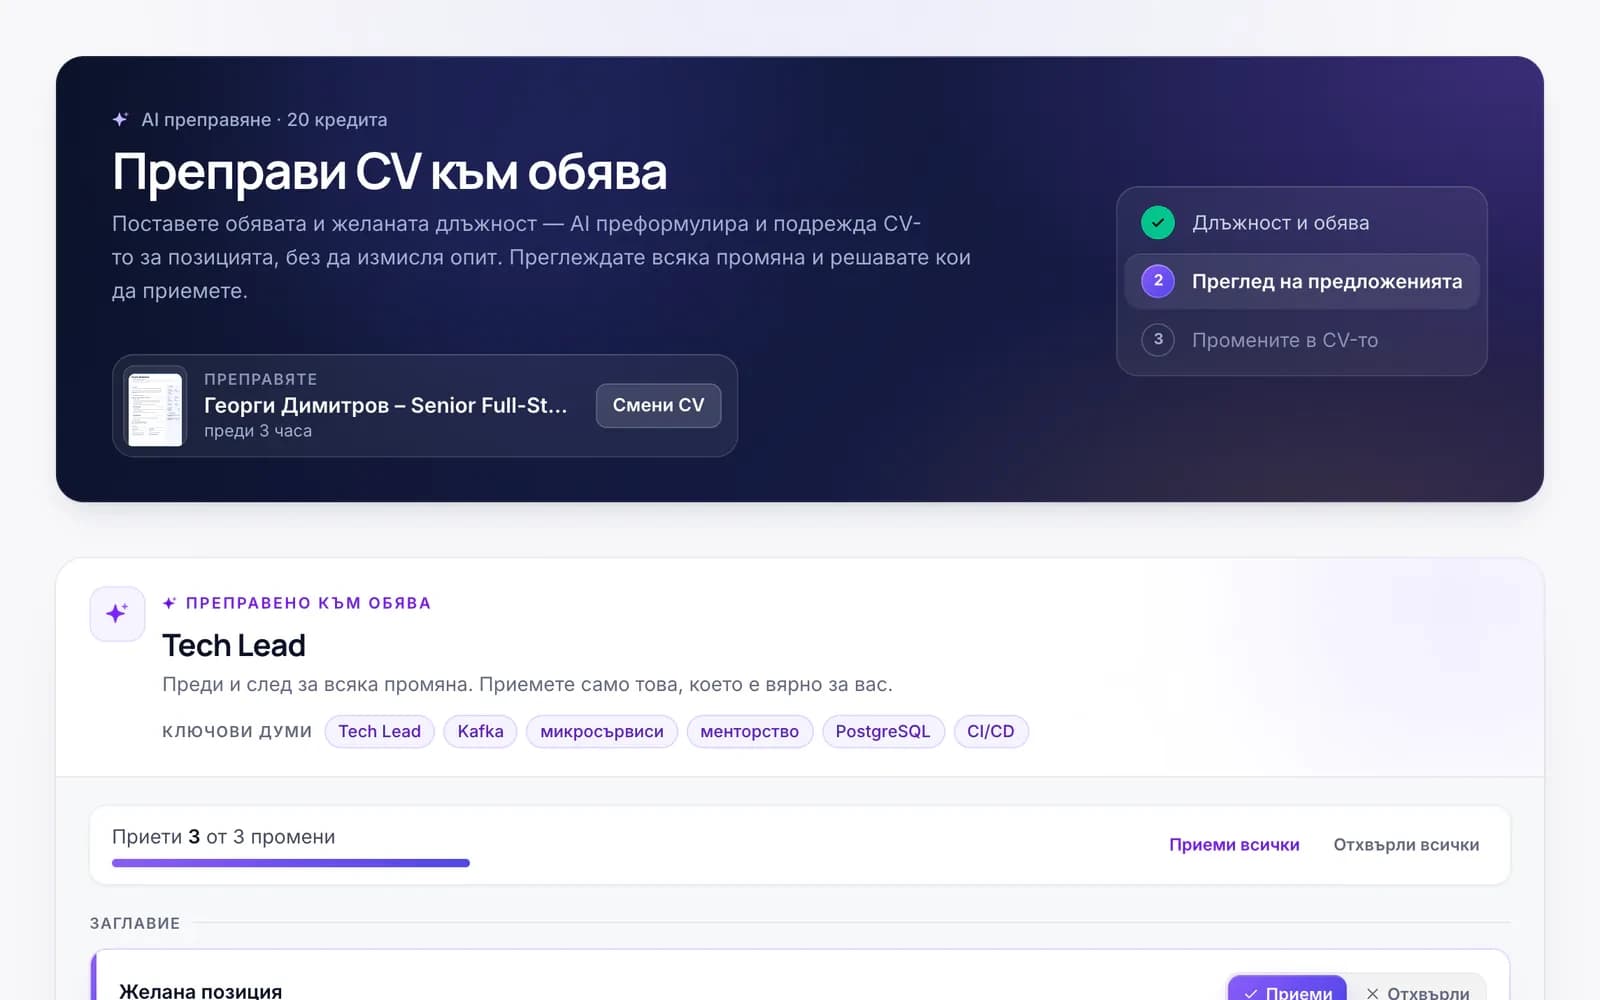Select the Tech Lead keyword chip
1600x1000 pixels.
(x=379, y=731)
